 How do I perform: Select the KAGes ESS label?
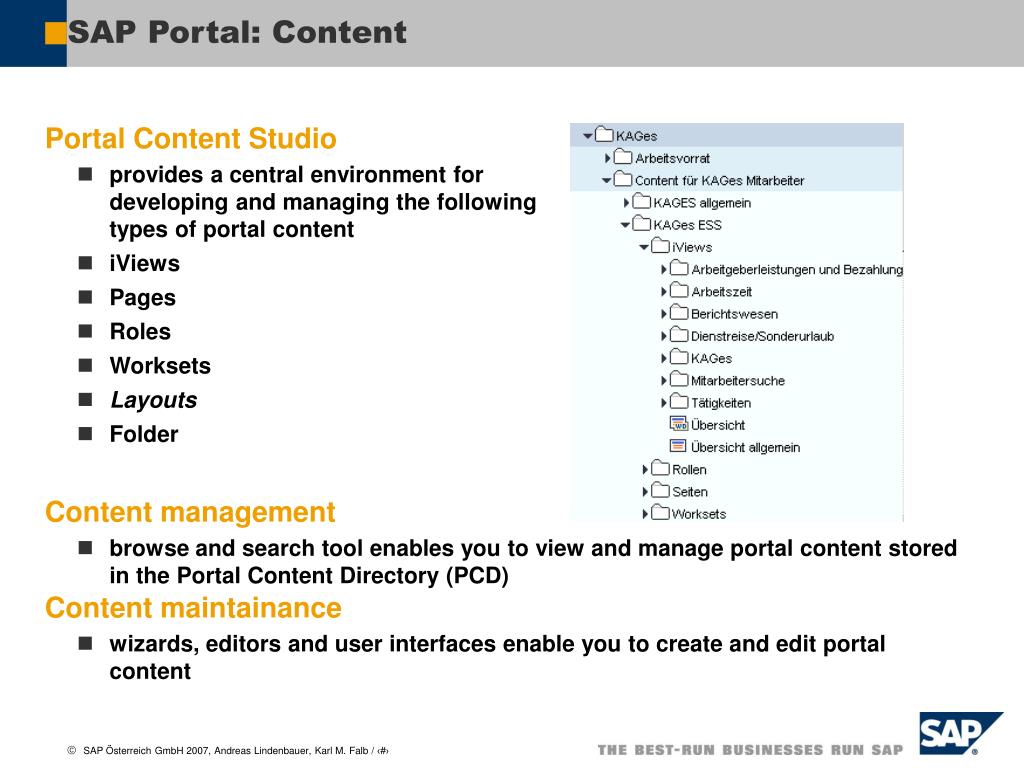click(688, 225)
